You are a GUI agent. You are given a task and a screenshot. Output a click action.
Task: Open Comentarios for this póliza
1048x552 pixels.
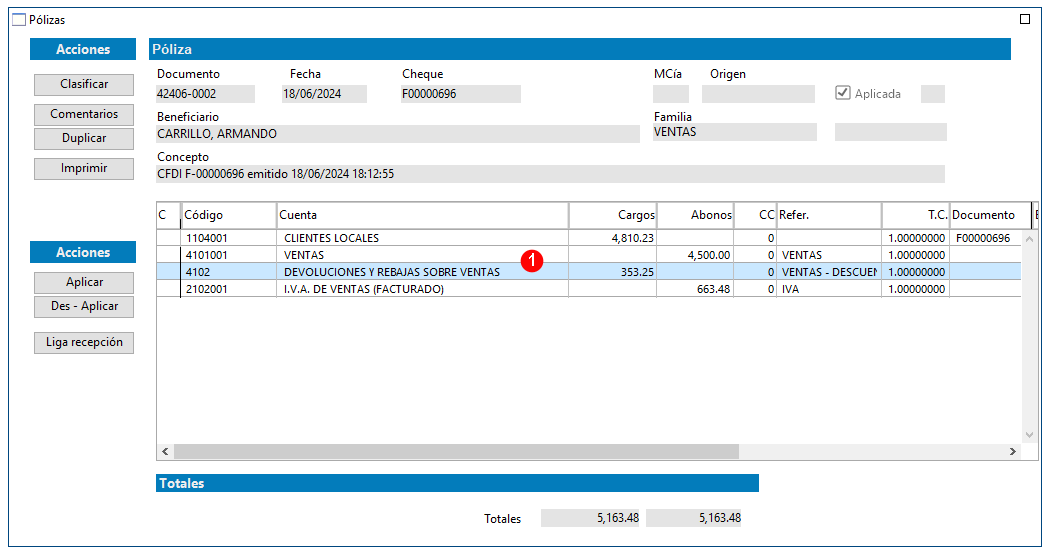pyautogui.click(x=84, y=114)
